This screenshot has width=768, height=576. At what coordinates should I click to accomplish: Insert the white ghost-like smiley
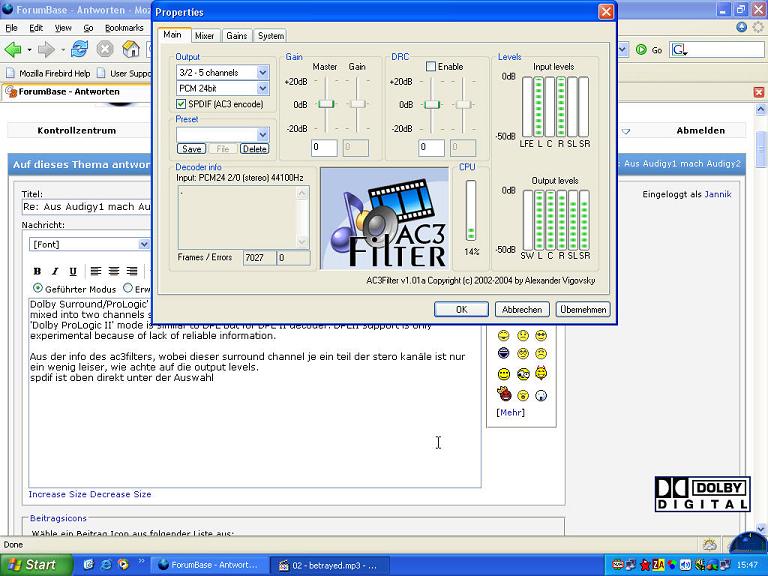tap(541, 395)
